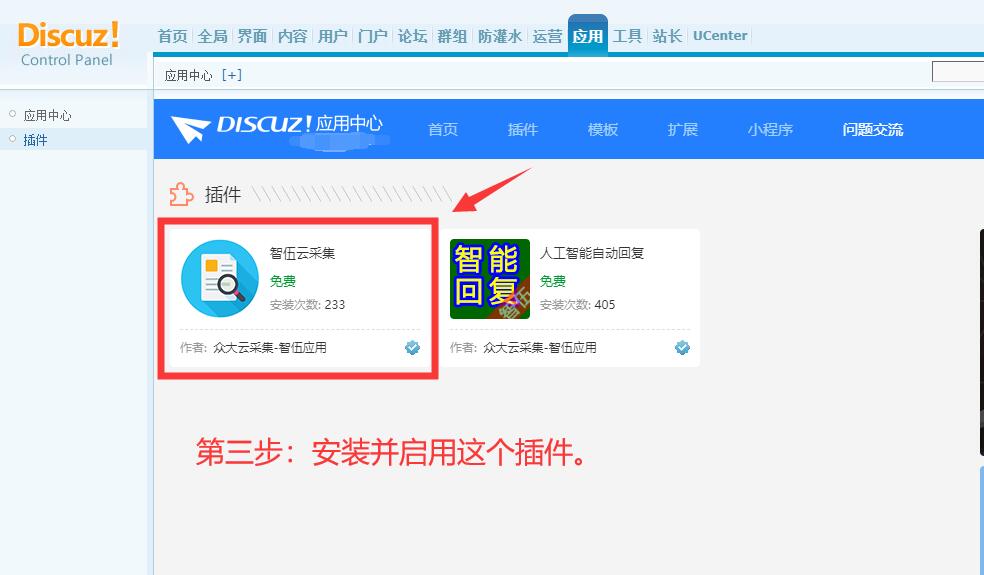Image resolution: width=984 pixels, height=575 pixels.
Task: Go to 扩展 in app center nav
Action: tap(683, 129)
